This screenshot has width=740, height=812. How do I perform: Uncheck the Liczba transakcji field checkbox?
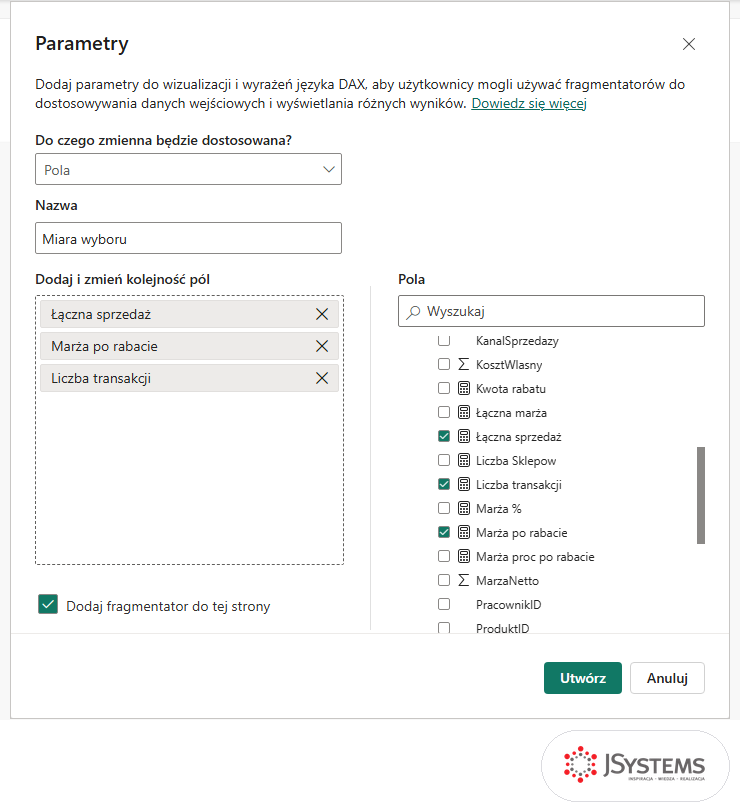(444, 484)
